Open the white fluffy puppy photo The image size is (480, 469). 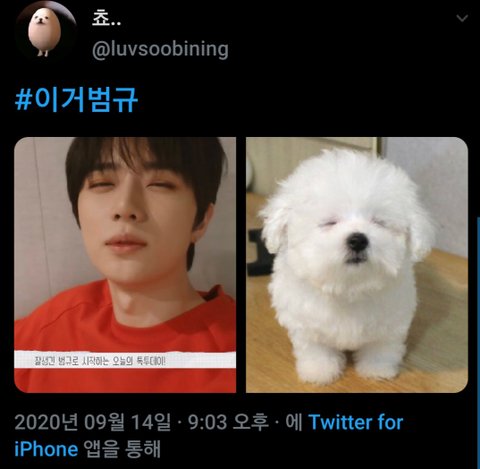357,265
